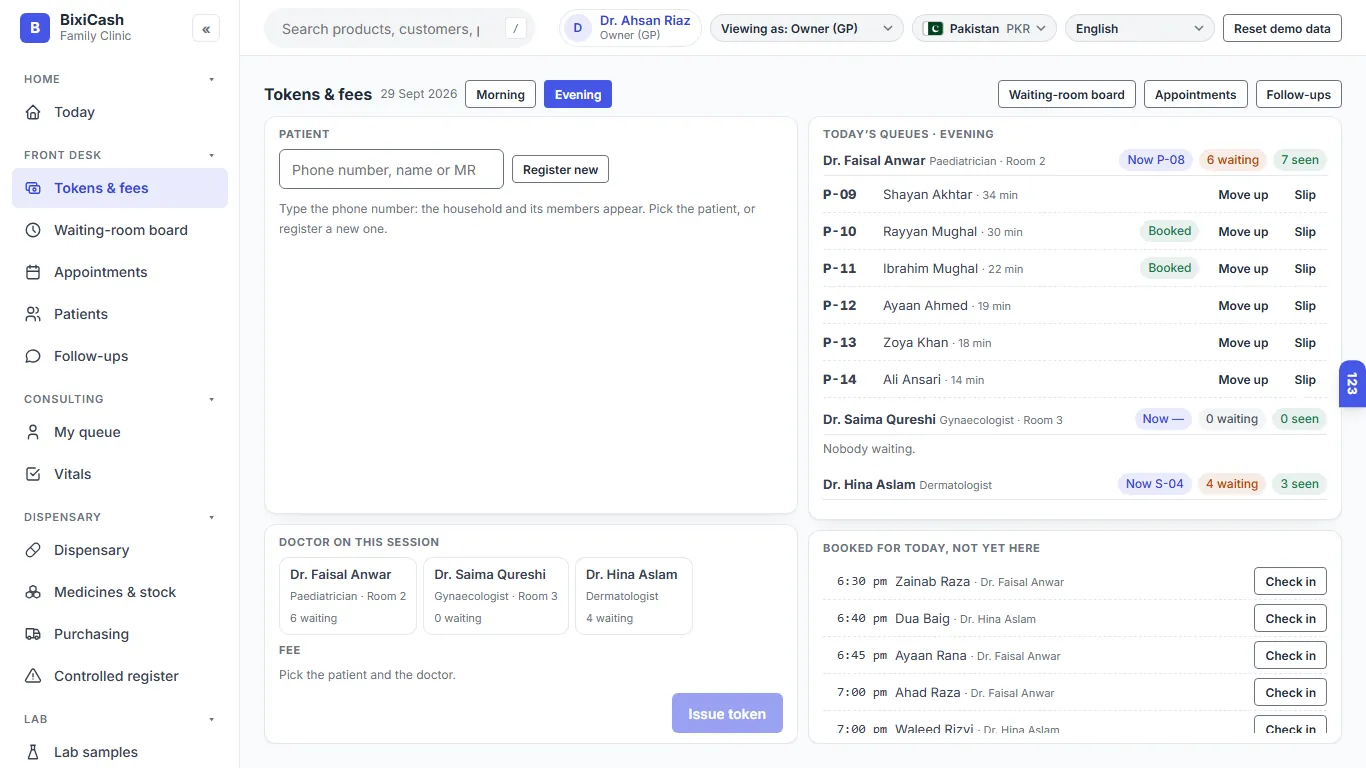
Task: Click the BixiCash logo icon
Action: (x=35, y=28)
